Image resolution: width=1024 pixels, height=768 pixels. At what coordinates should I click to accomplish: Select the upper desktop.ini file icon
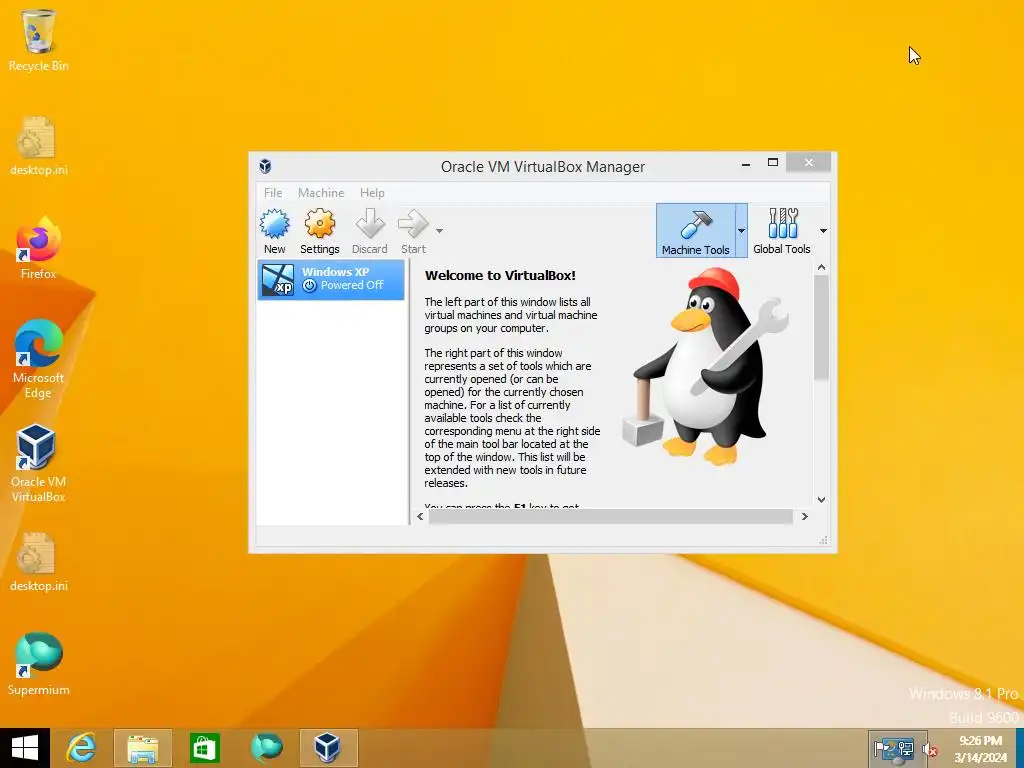(39, 146)
